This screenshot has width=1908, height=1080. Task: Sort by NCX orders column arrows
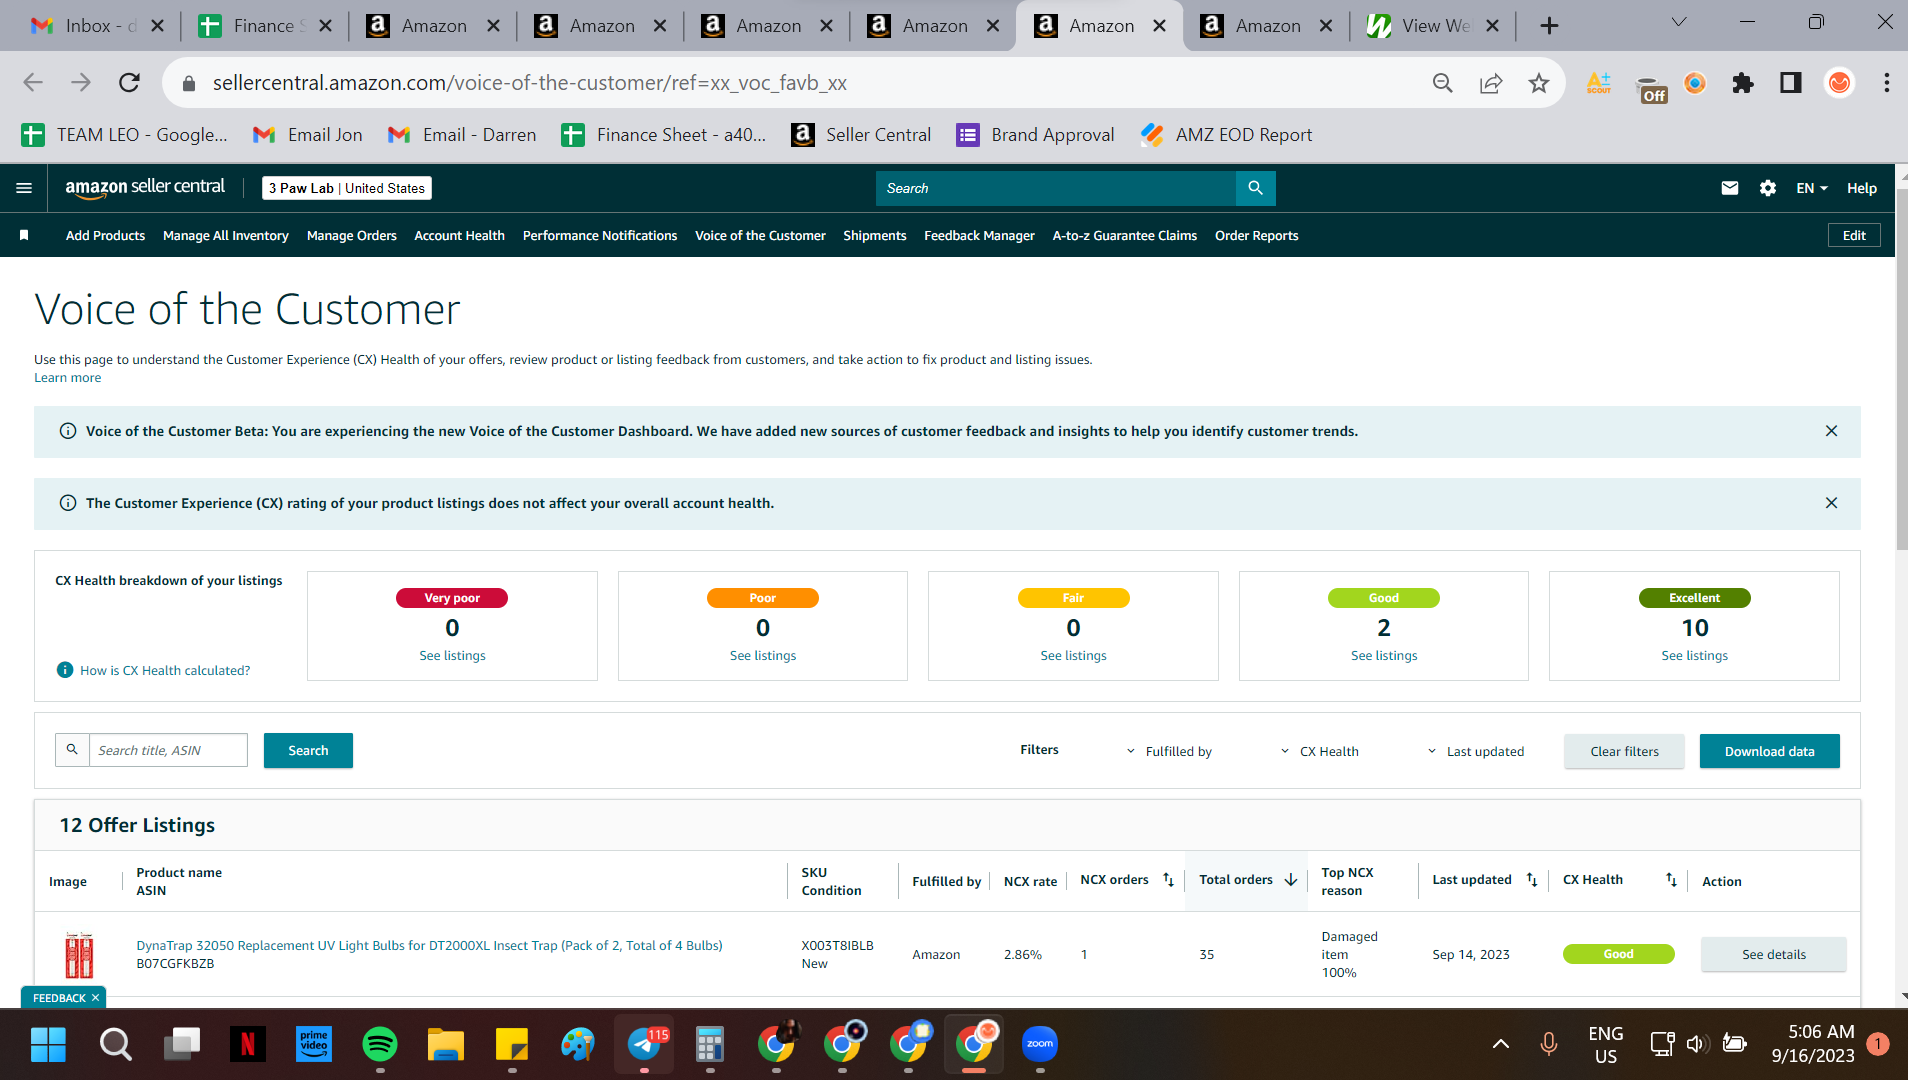point(1168,880)
